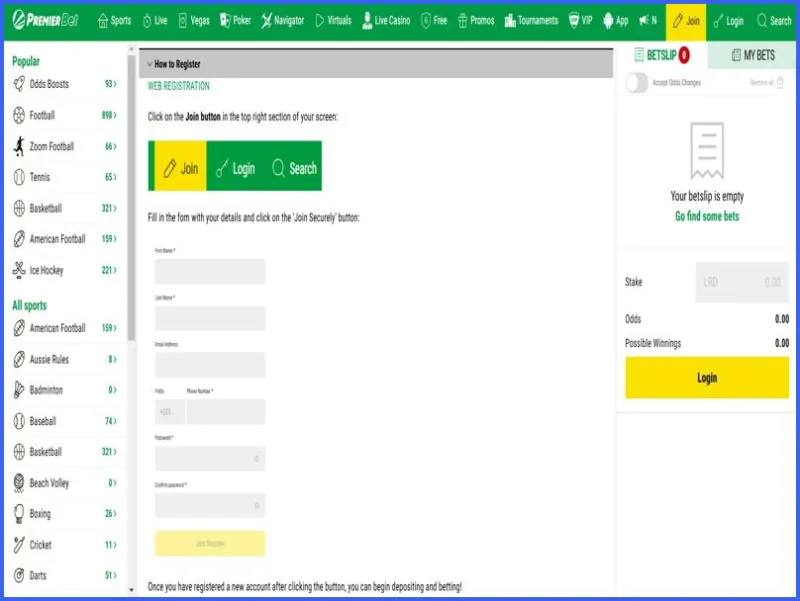Expand the Aussie Rules chevron
This screenshot has height=601, width=800.
pyautogui.click(x=115, y=359)
